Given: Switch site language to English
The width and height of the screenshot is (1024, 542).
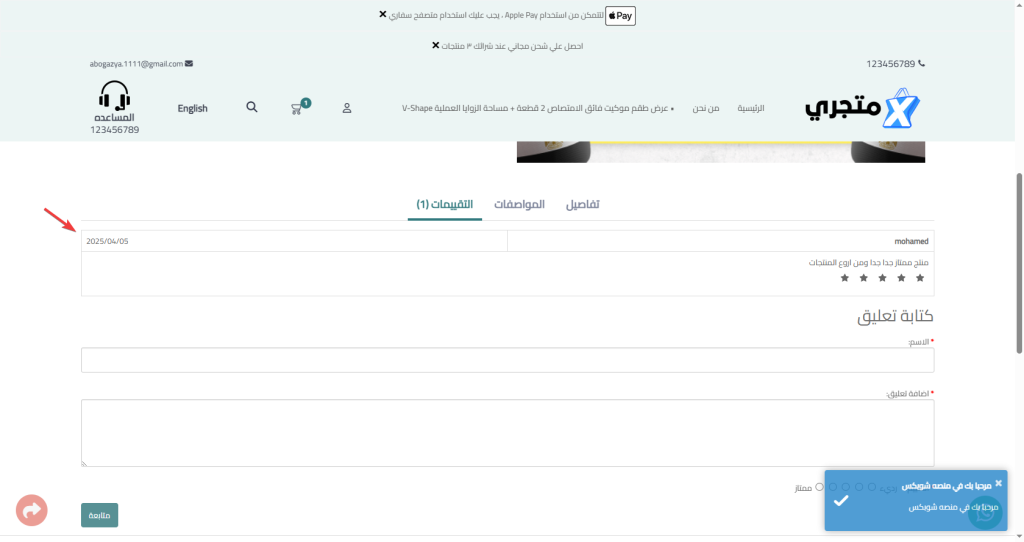Looking at the screenshot, I should click(x=192, y=108).
